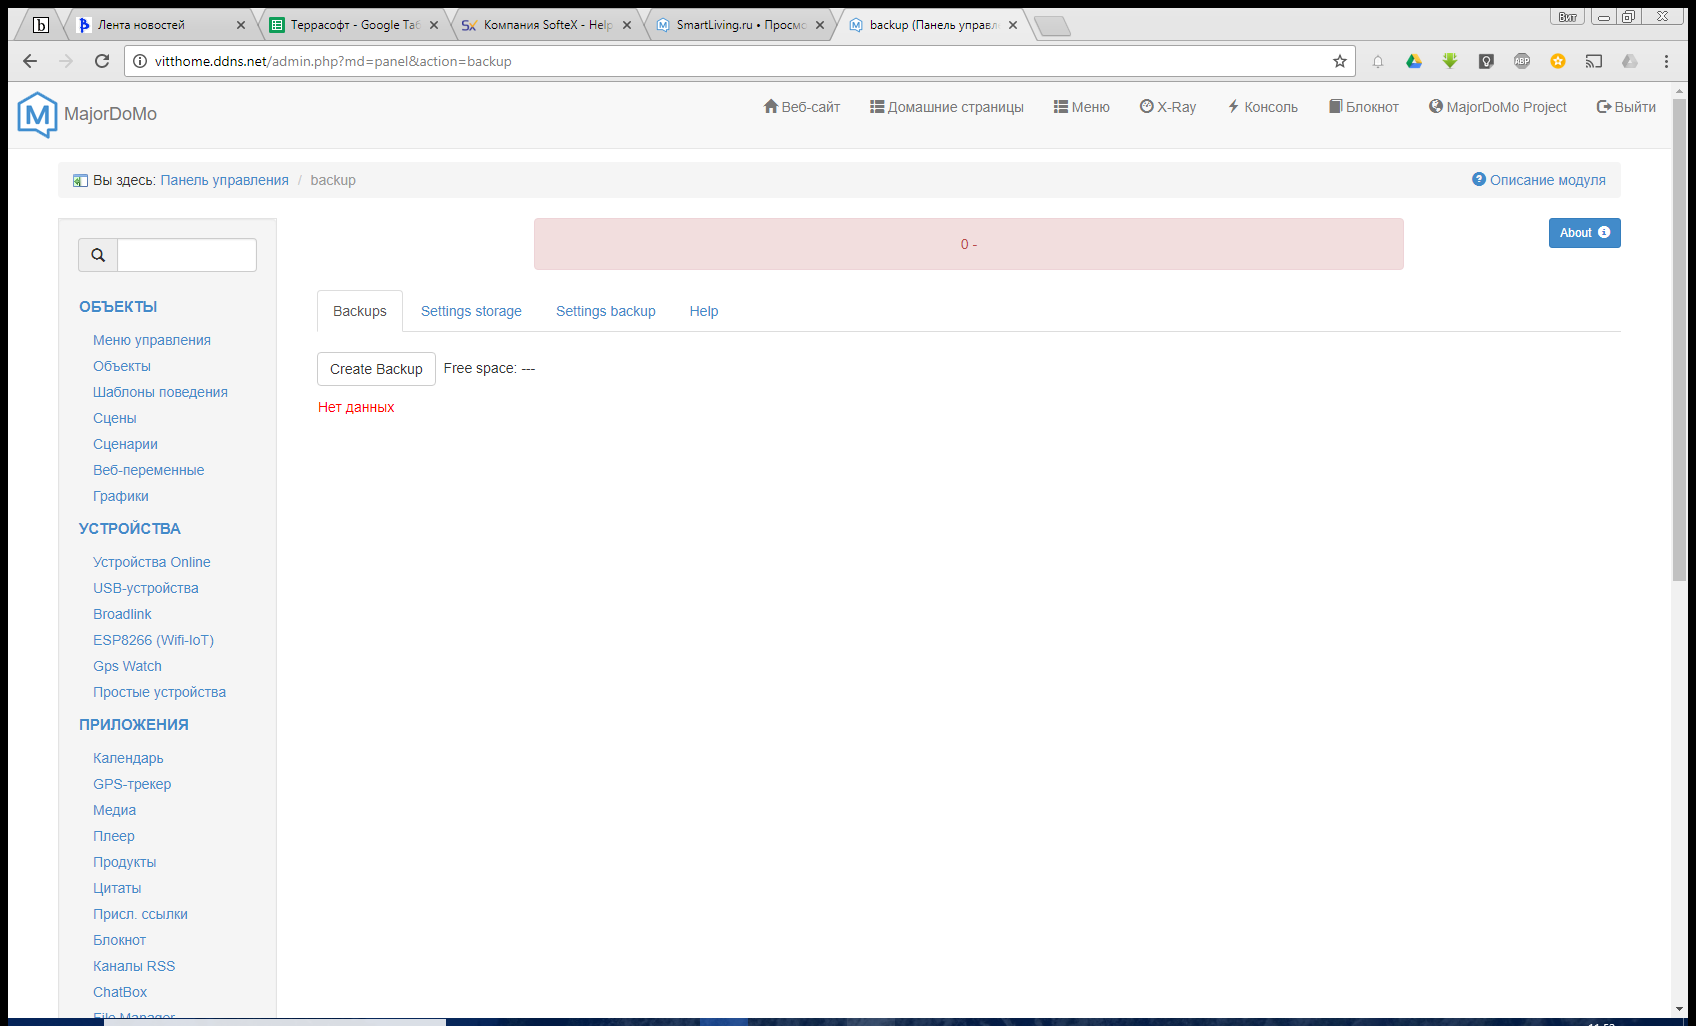Screen dimensions: 1696x1026
Task: Open the Settings backup tab
Action: tap(606, 311)
